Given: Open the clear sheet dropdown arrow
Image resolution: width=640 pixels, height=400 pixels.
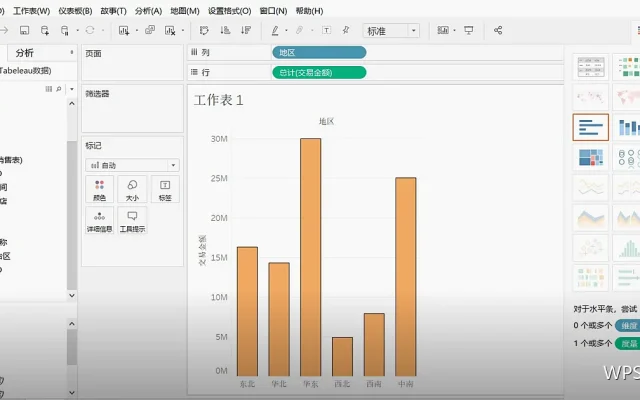Looking at the screenshot, I should pos(182,30).
